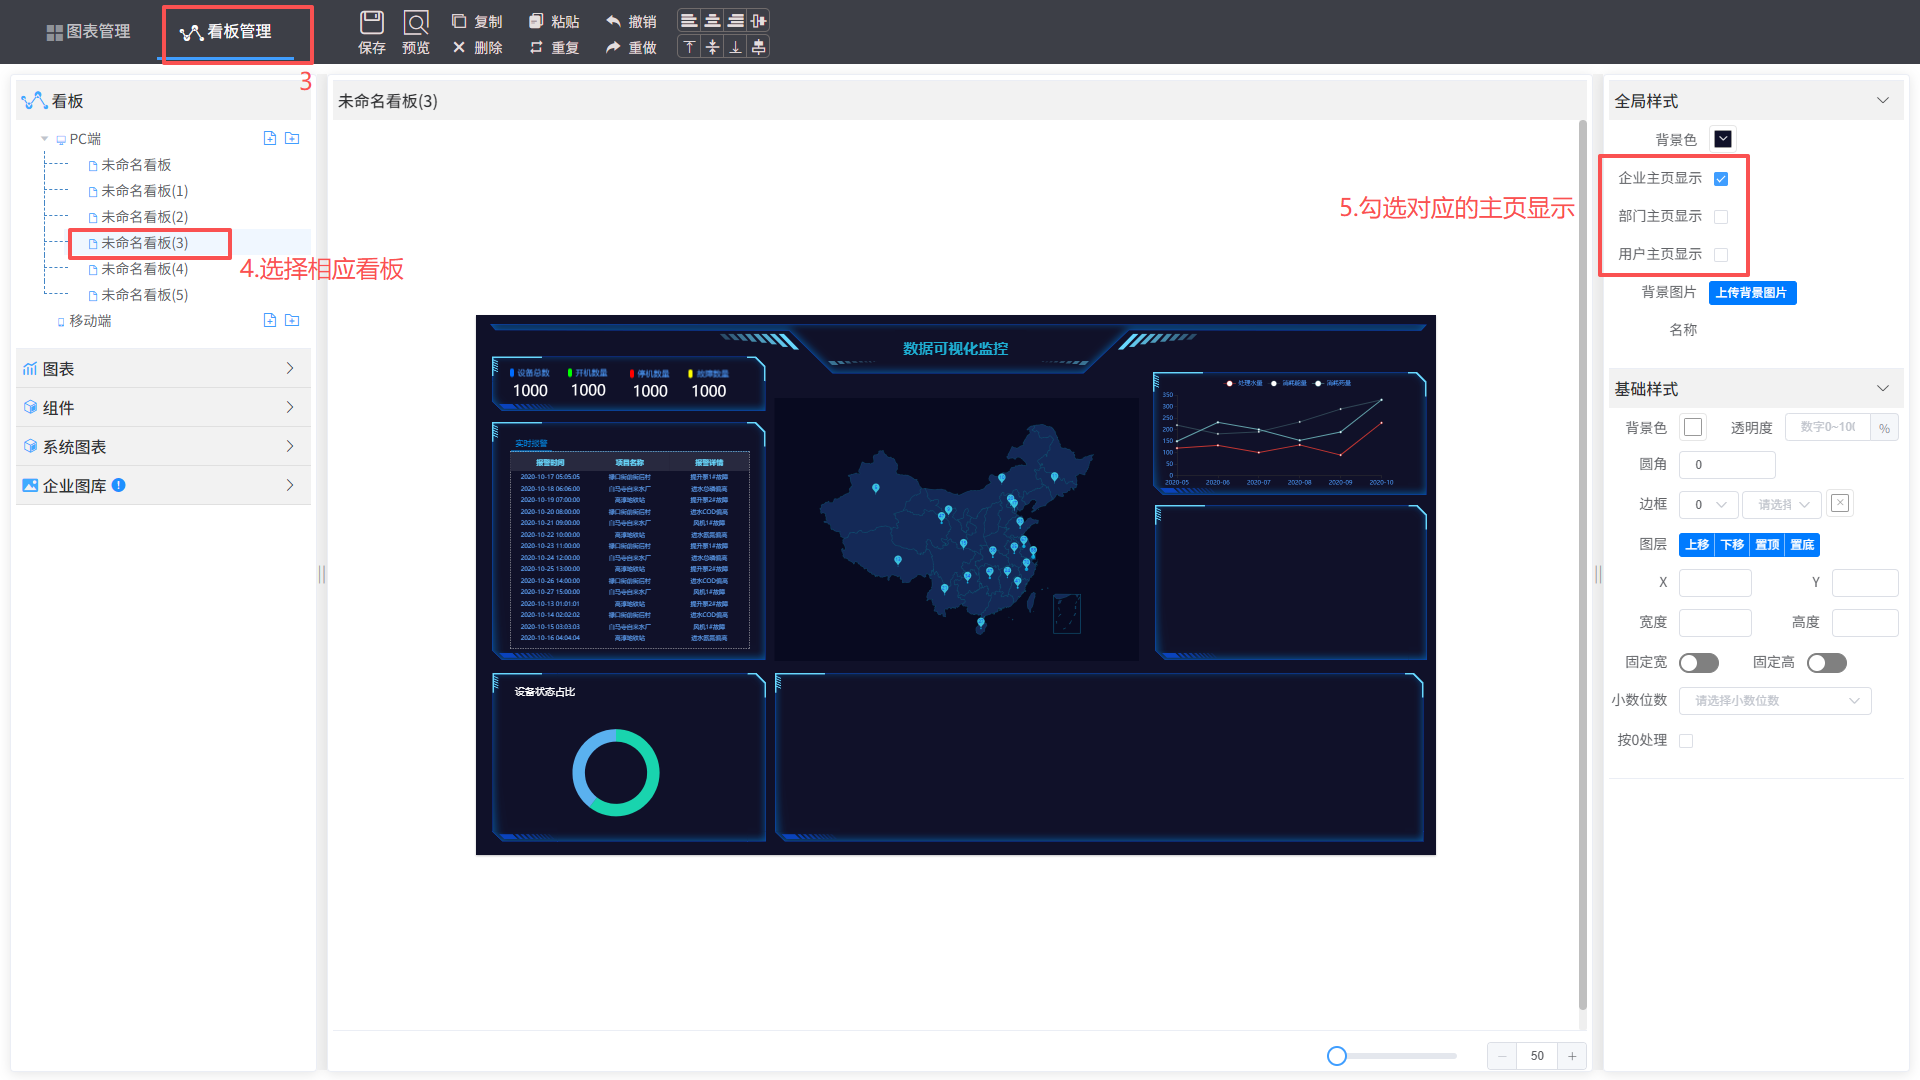Click the align-left icon in toolbar

point(689,21)
